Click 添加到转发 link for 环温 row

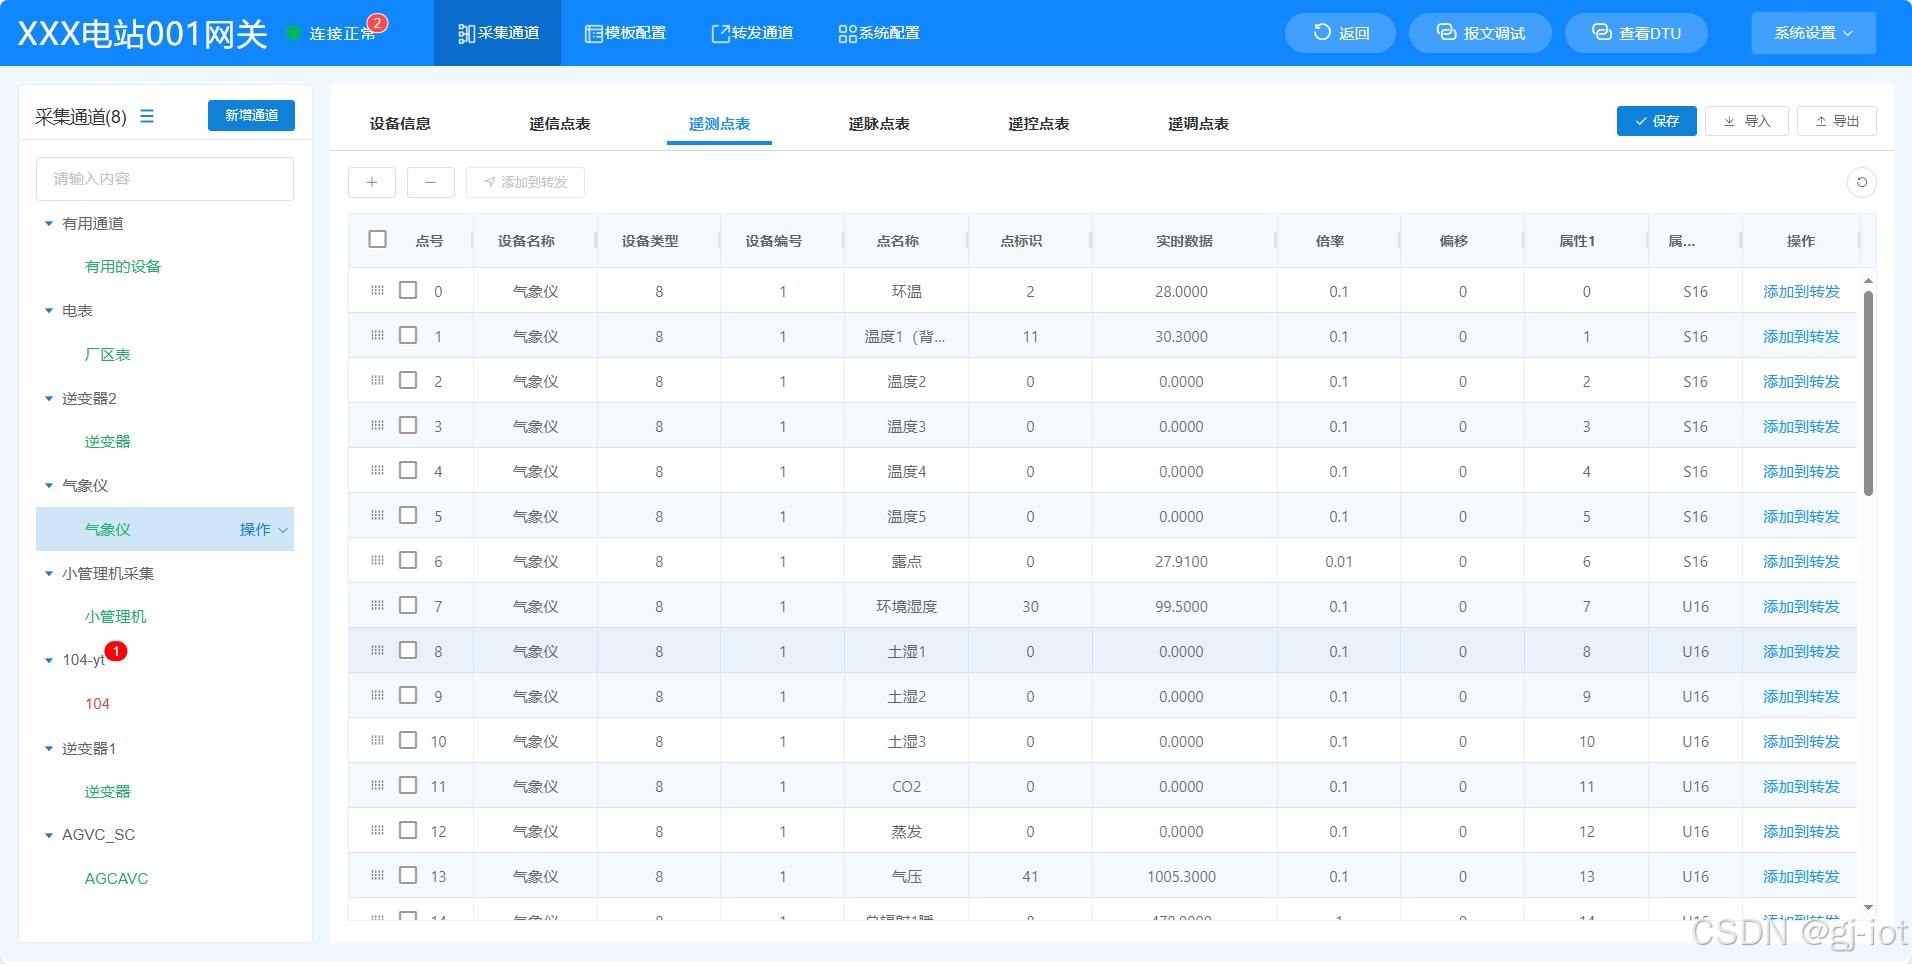1801,291
